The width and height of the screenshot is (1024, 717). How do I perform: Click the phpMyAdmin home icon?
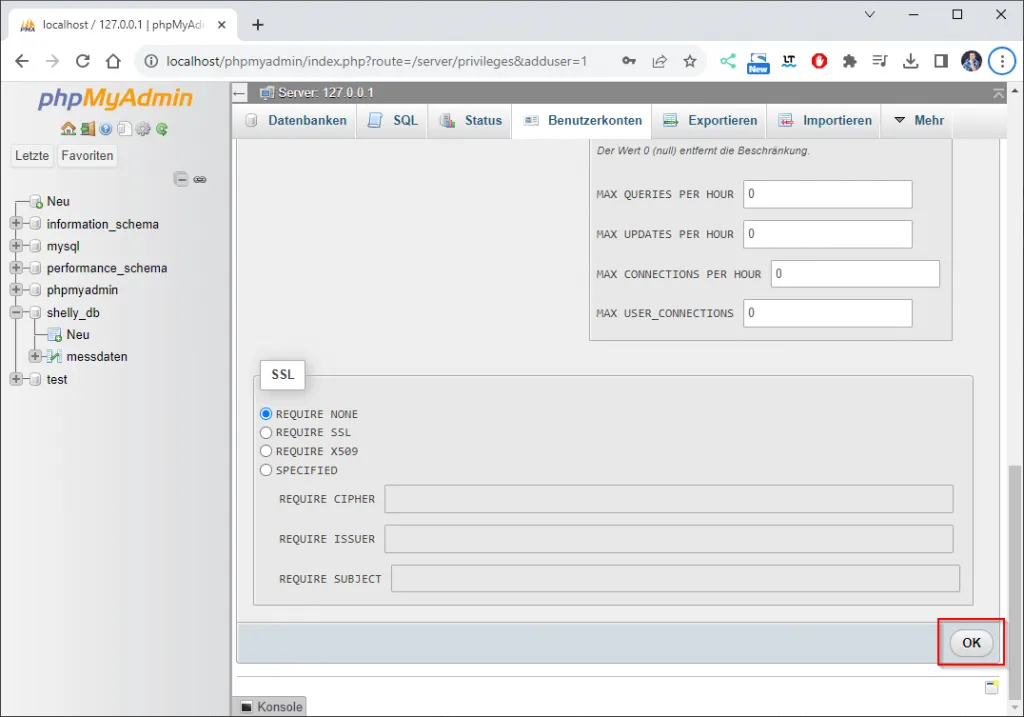(67, 129)
